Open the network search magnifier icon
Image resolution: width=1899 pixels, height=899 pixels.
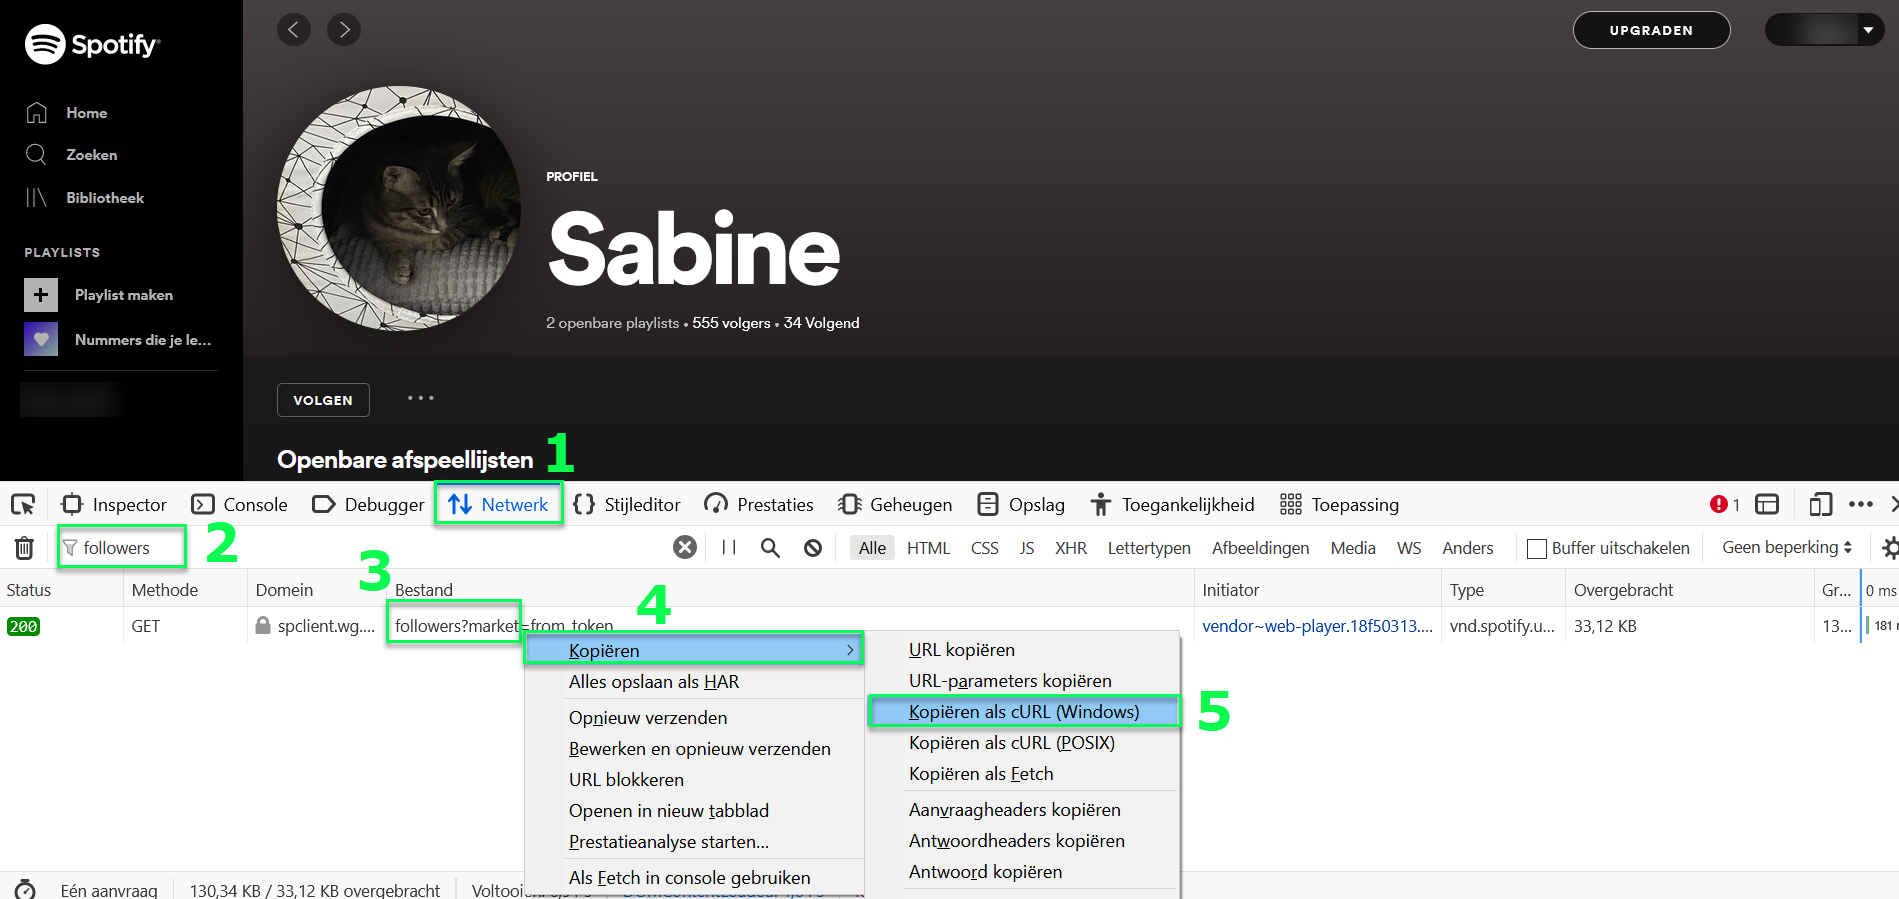(x=770, y=547)
